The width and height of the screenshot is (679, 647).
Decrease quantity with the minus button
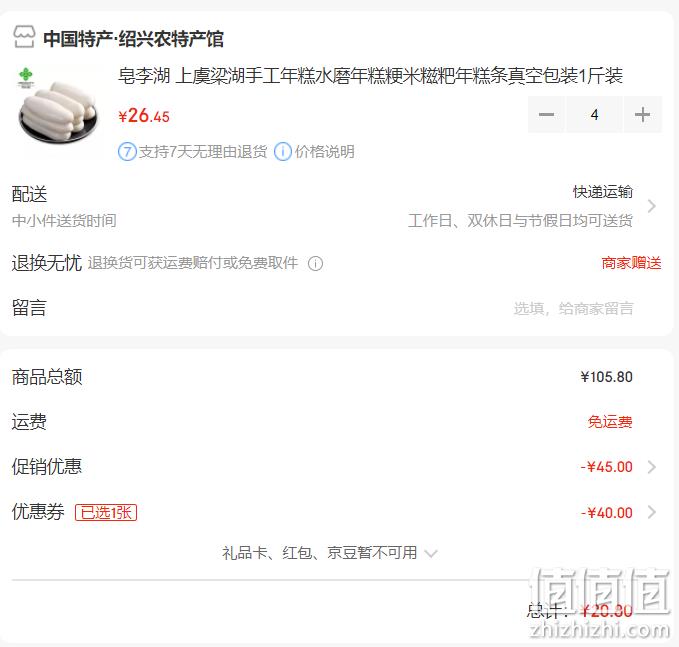tap(546, 115)
